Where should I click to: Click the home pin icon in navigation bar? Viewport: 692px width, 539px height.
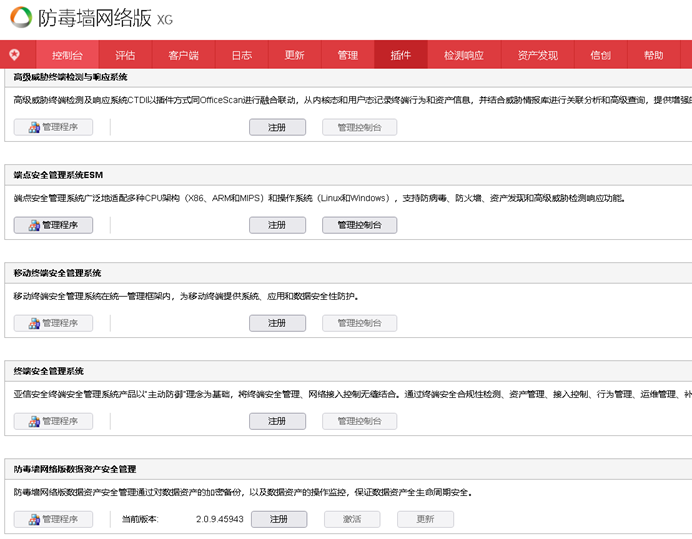15,55
